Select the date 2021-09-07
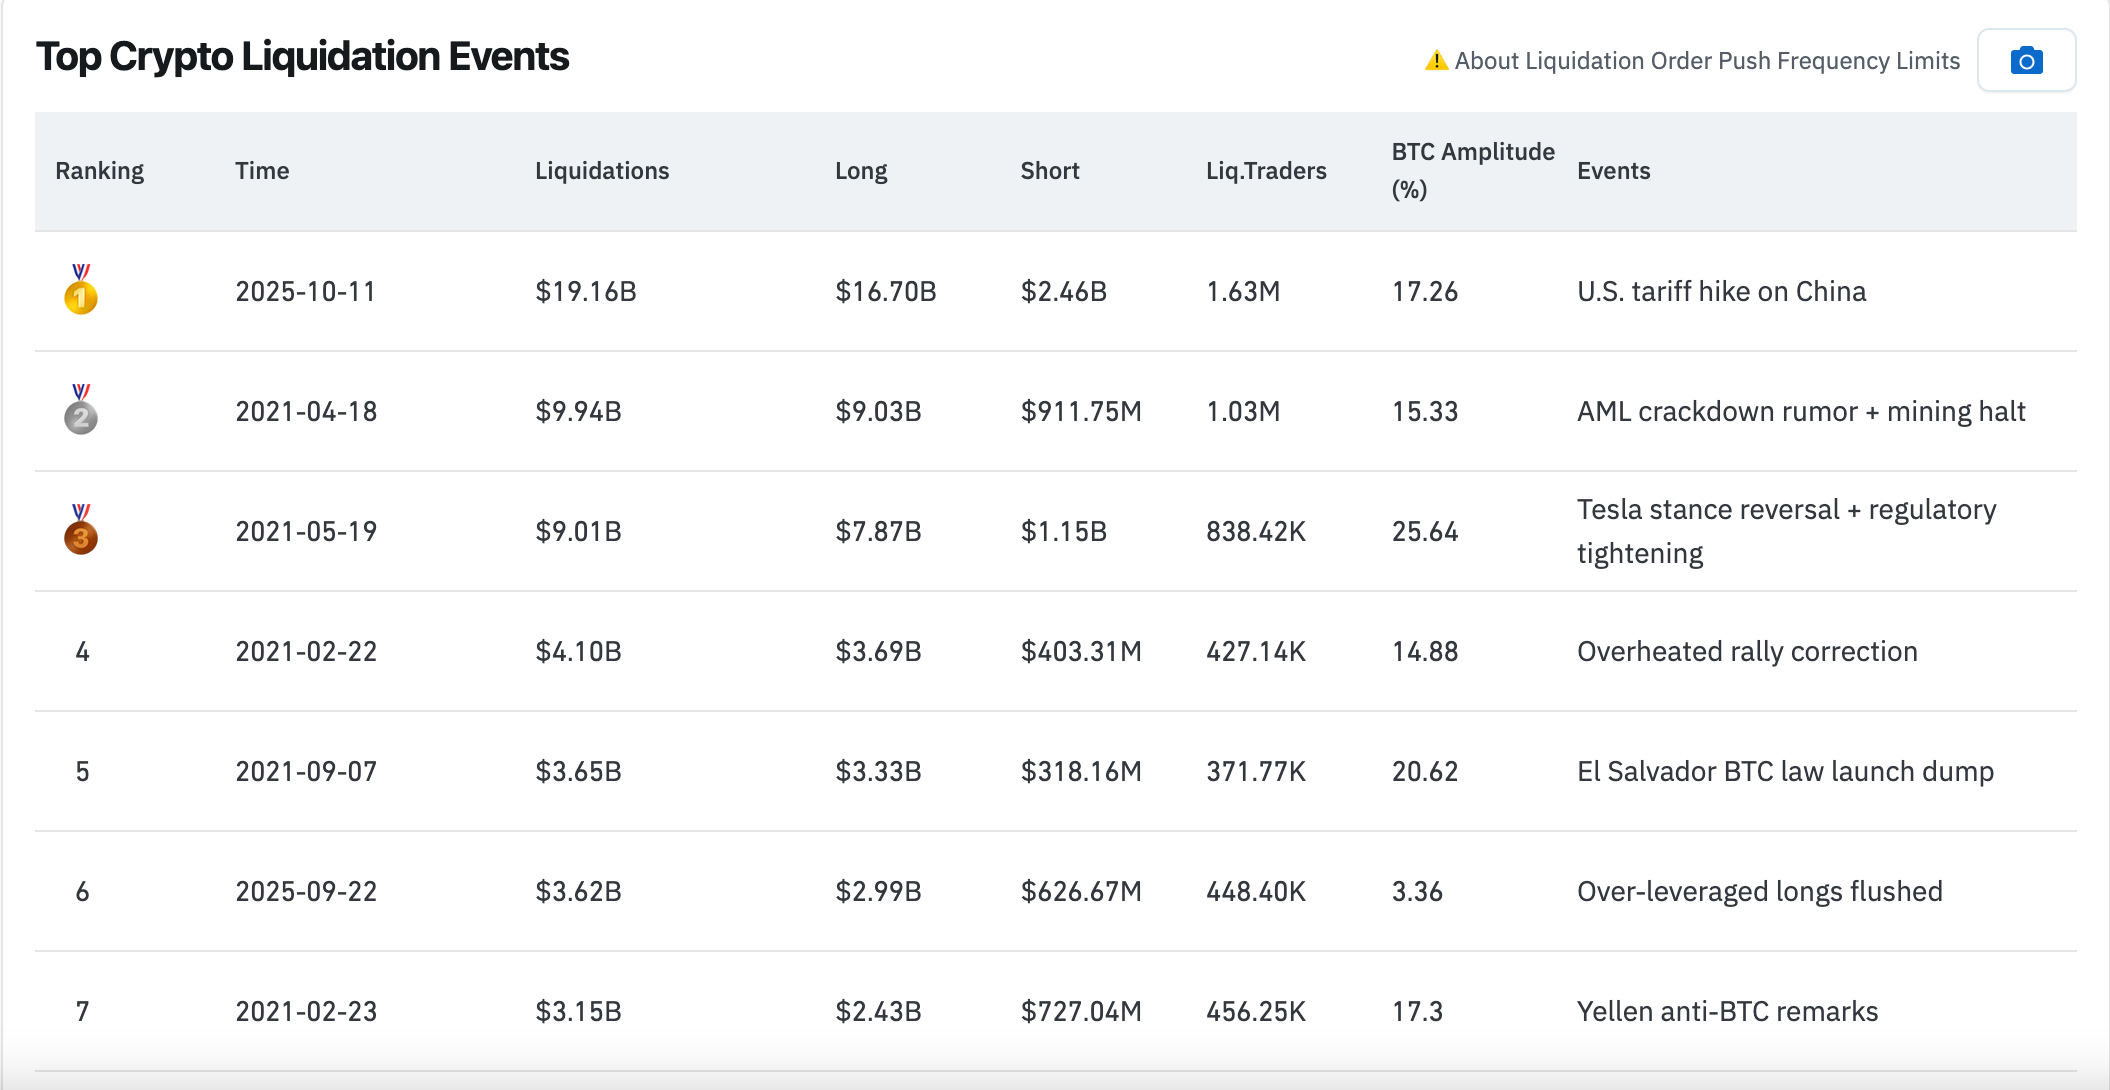This screenshot has height=1090, width=2110. click(x=306, y=771)
